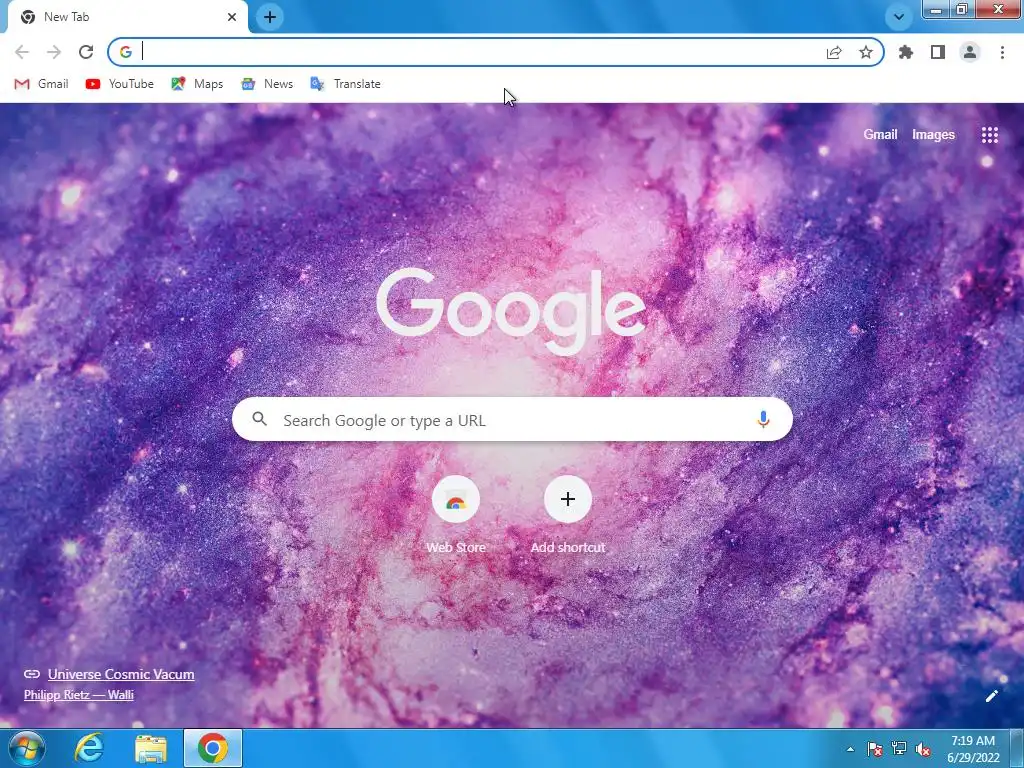
Task: Click the magnifier icon in search box
Action: tap(259, 419)
